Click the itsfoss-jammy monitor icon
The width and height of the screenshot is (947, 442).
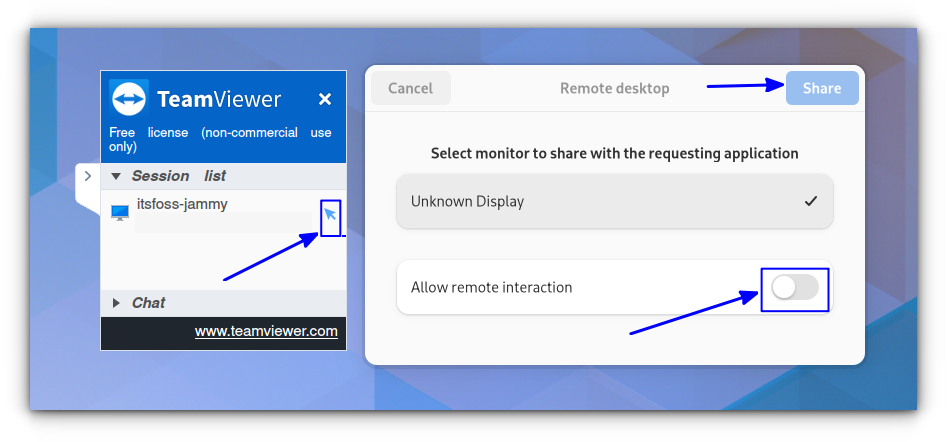coord(120,213)
